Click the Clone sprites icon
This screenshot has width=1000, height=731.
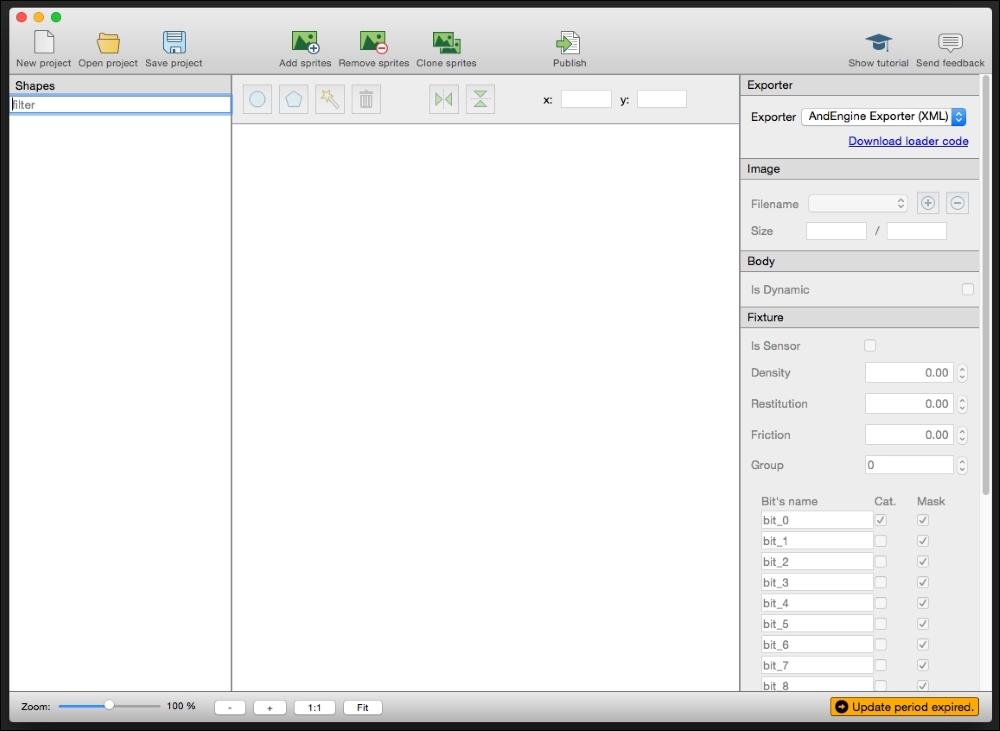(x=446, y=43)
